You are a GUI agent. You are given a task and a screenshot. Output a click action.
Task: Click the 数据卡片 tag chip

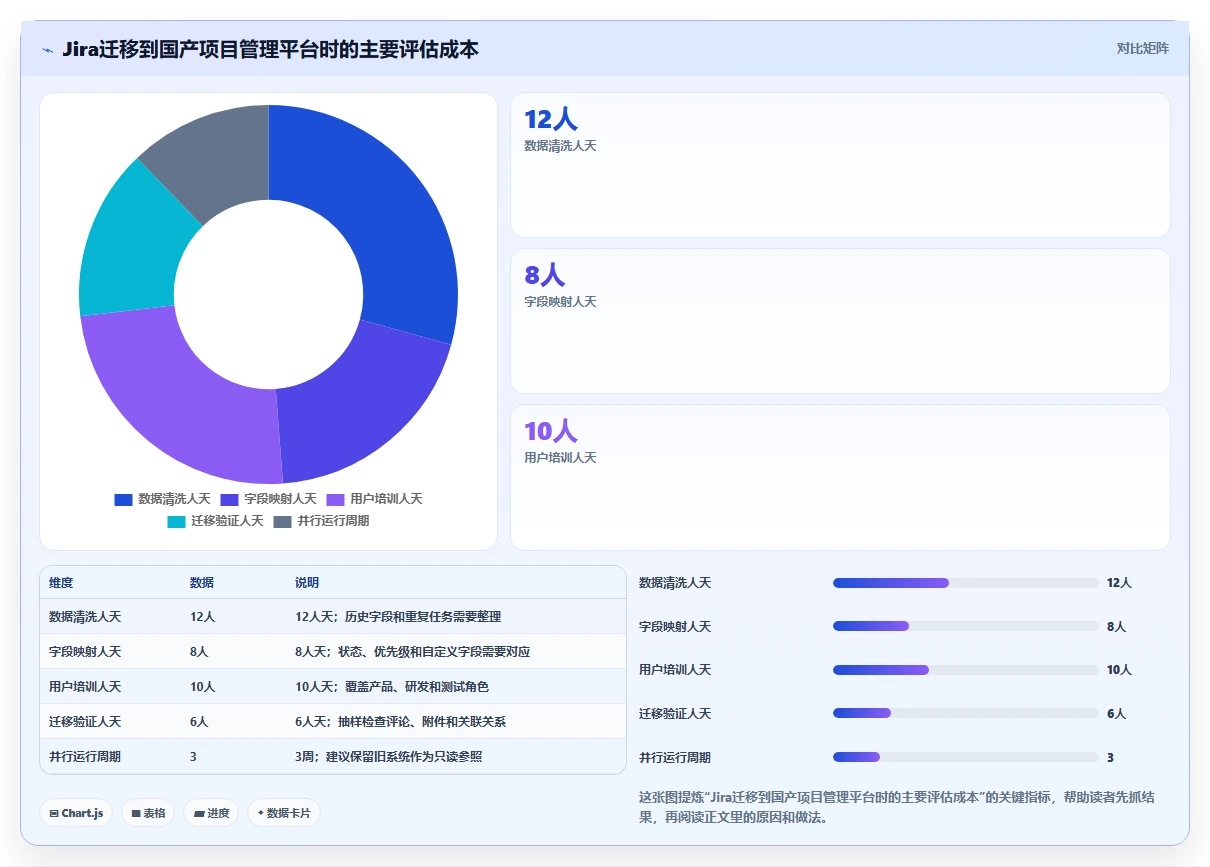pyautogui.click(x=284, y=813)
